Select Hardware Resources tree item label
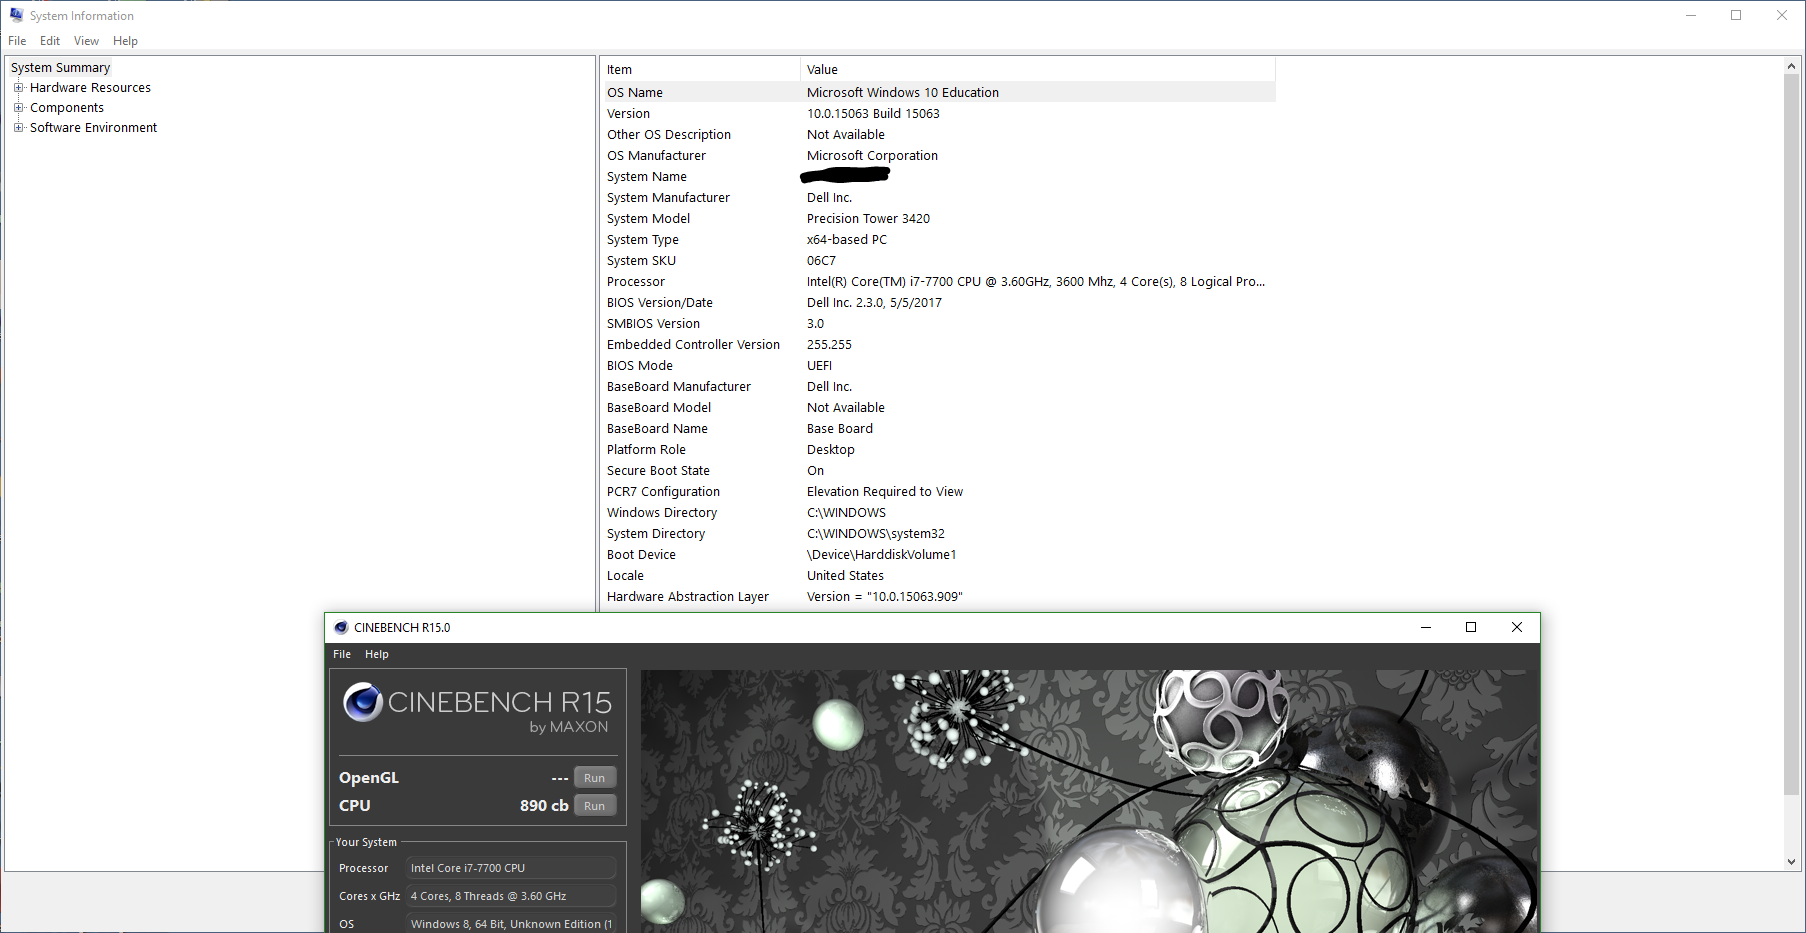Viewport: 1806px width, 933px height. pyautogui.click(x=90, y=88)
